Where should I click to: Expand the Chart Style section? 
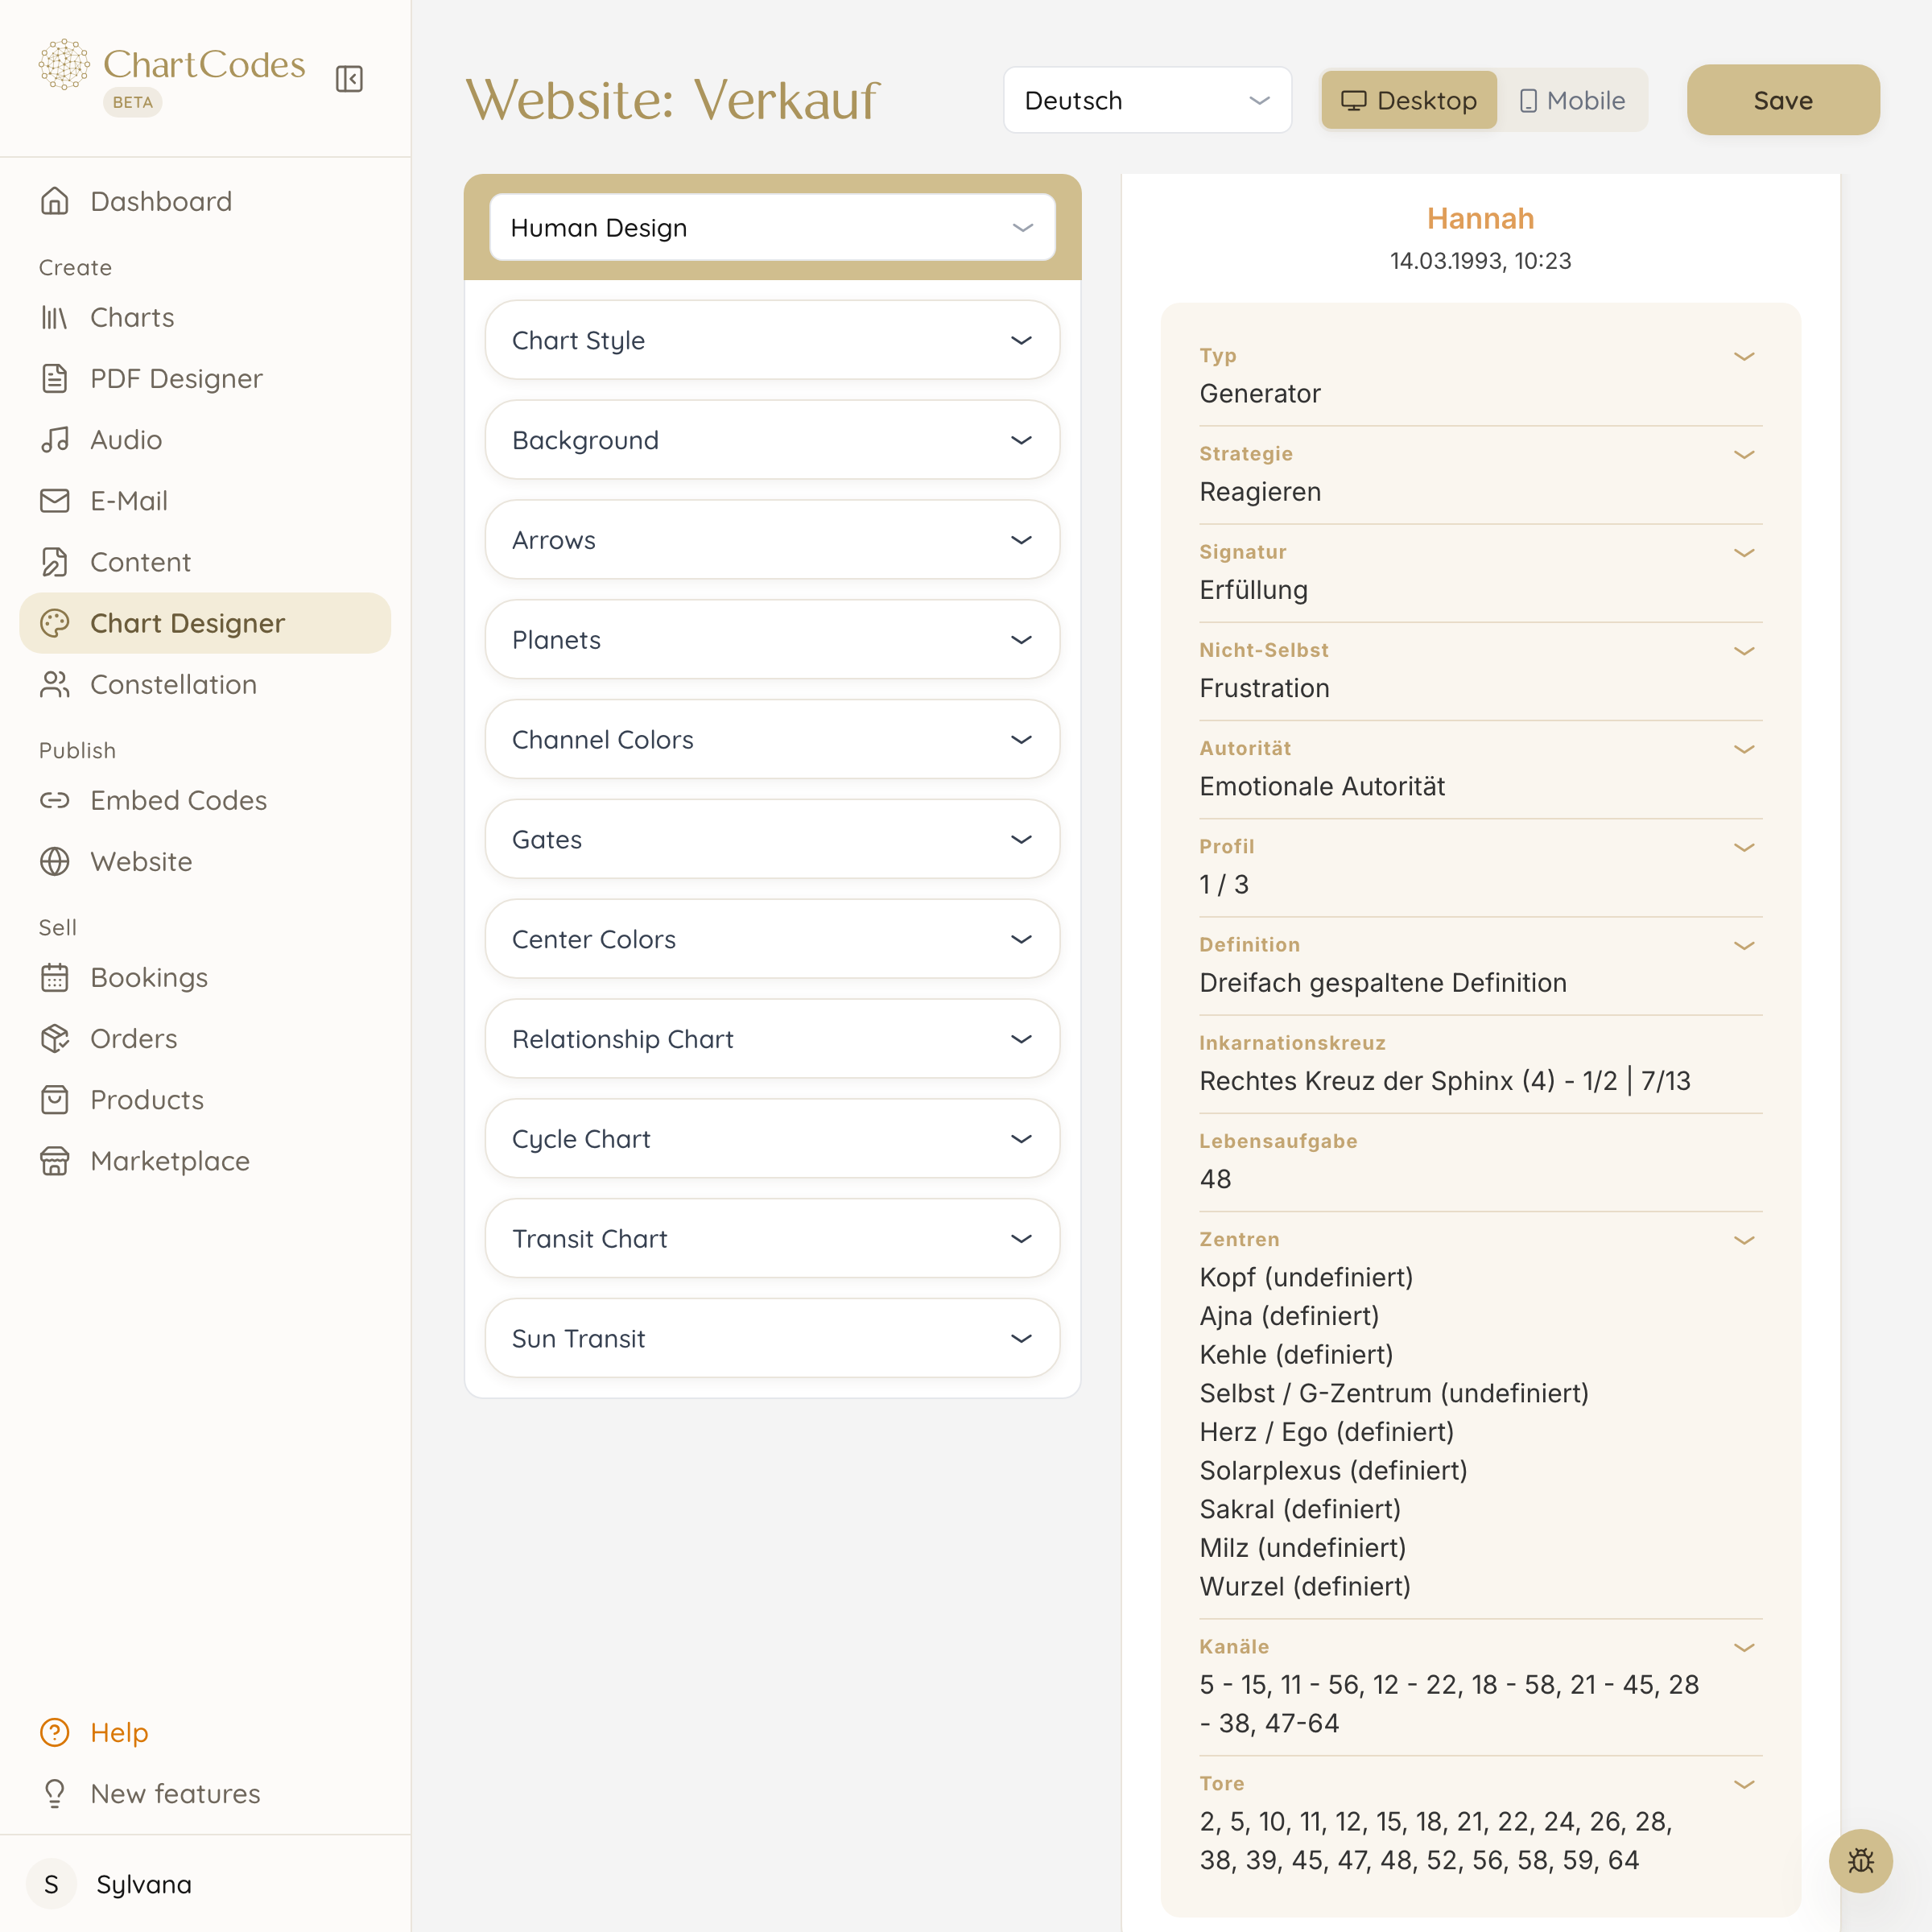[x=772, y=340]
